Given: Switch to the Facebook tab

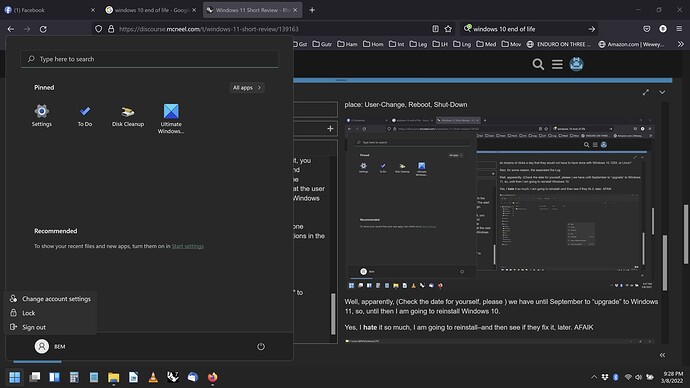Looking at the screenshot, I should click(49, 10).
